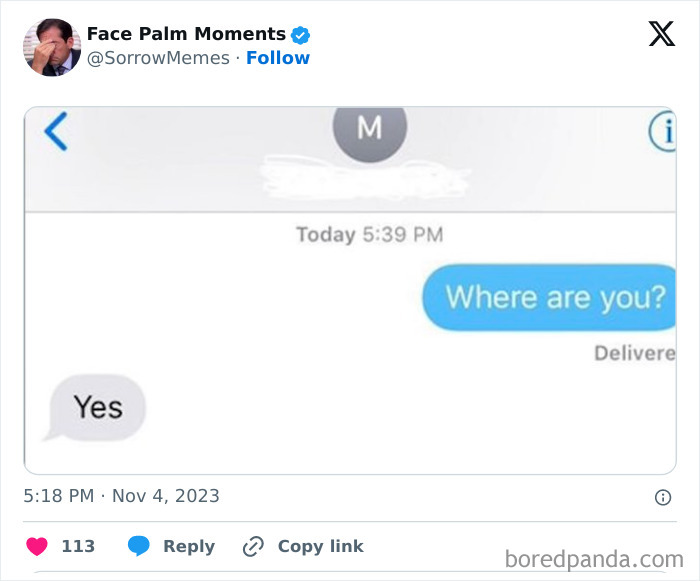The height and width of the screenshot is (581, 700).
Task: Open the Face Palm Moments account name
Action: [186, 34]
